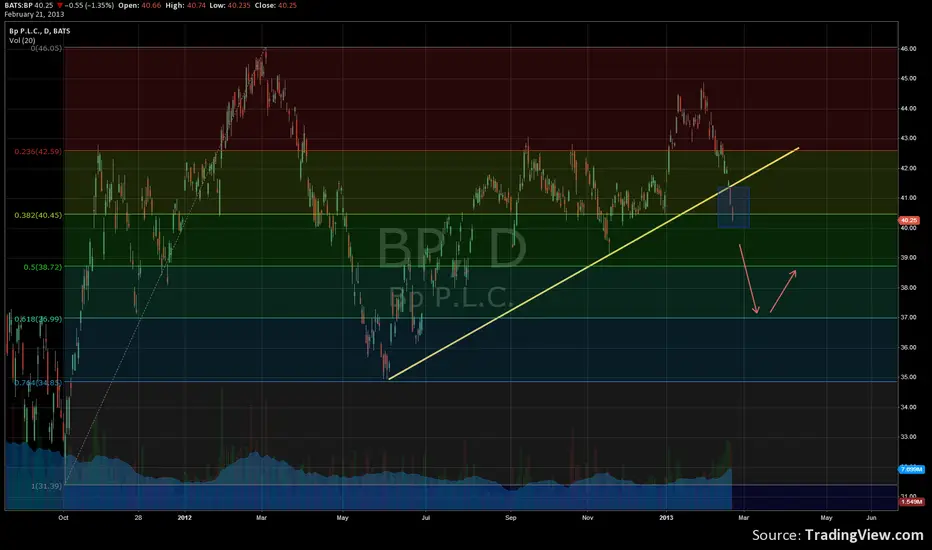Screen dimensions: 932x550
Task: Click 37.00 on the price axis
Action: (908, 318)
